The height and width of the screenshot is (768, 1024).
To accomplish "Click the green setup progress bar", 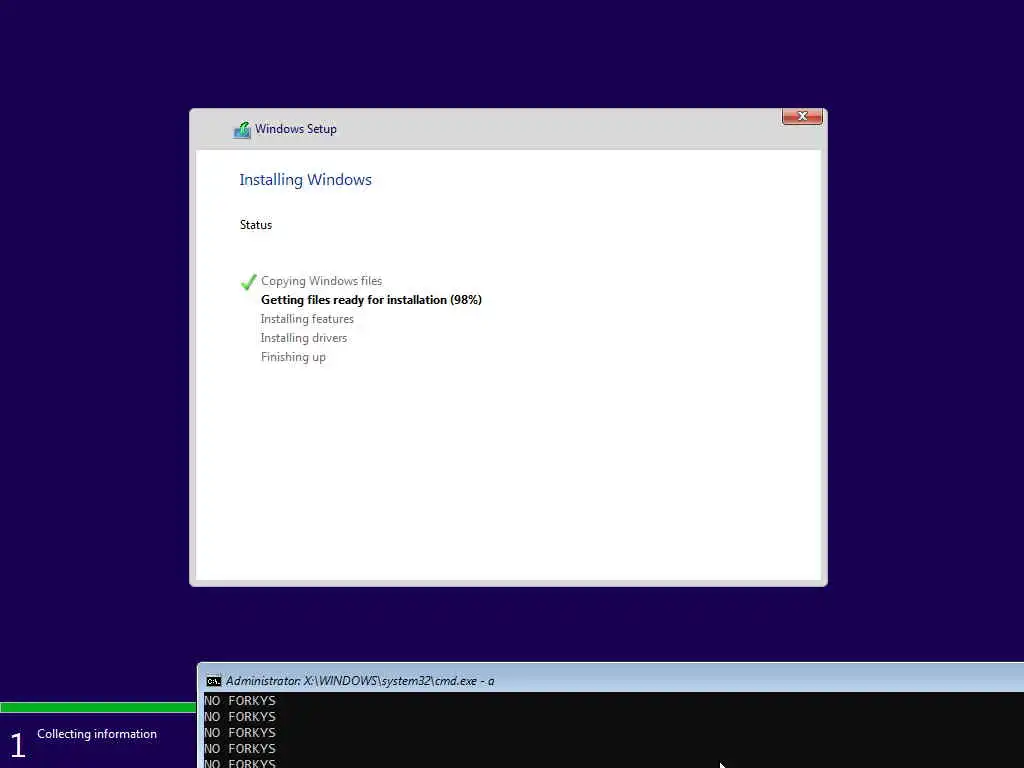I will [x=98, y=707].
